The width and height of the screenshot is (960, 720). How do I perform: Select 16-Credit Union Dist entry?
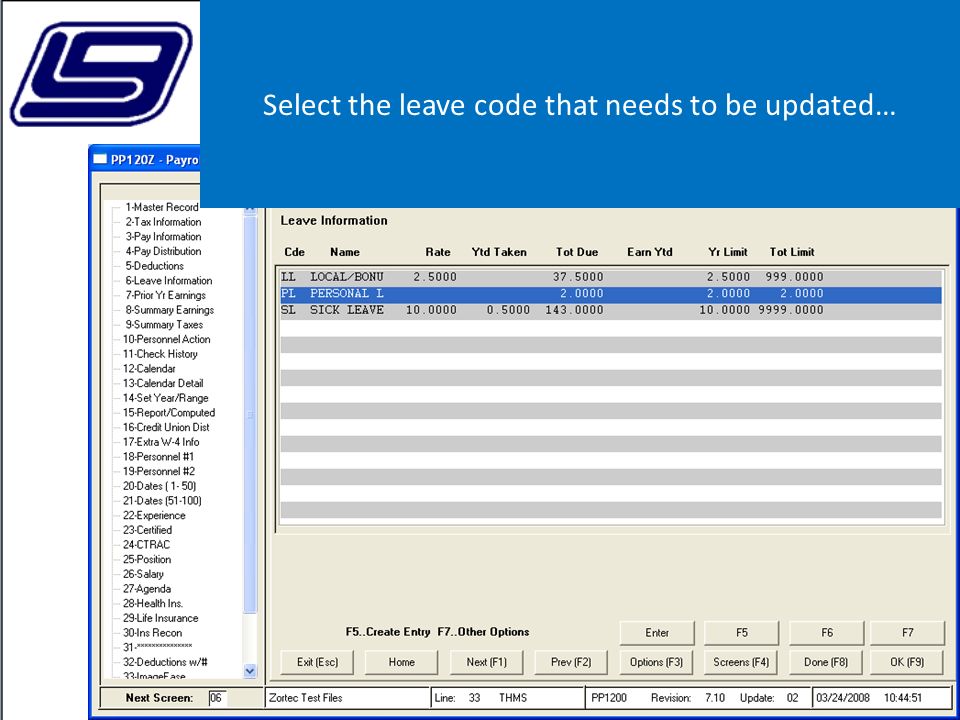point(166,428)
